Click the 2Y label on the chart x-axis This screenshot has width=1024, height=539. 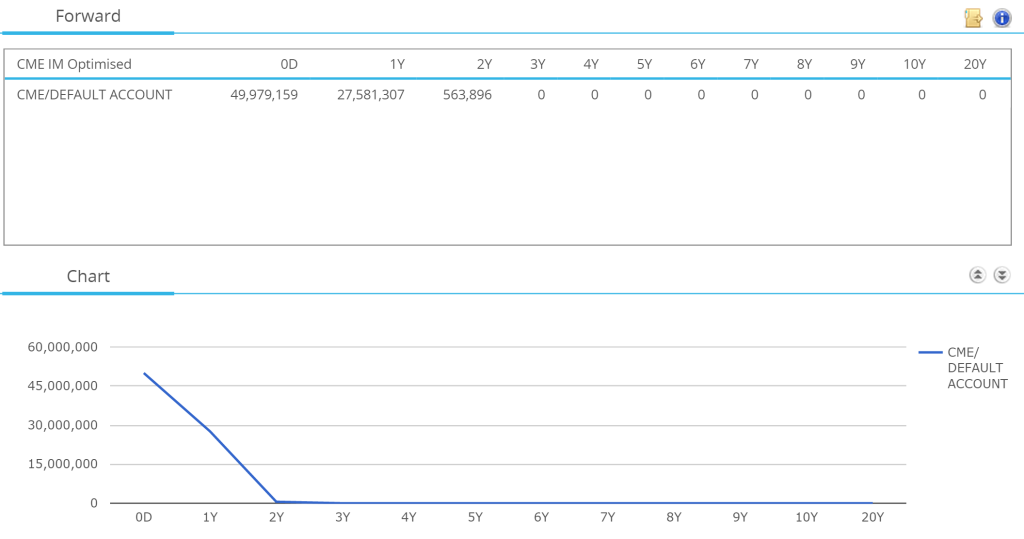[276, 517]
